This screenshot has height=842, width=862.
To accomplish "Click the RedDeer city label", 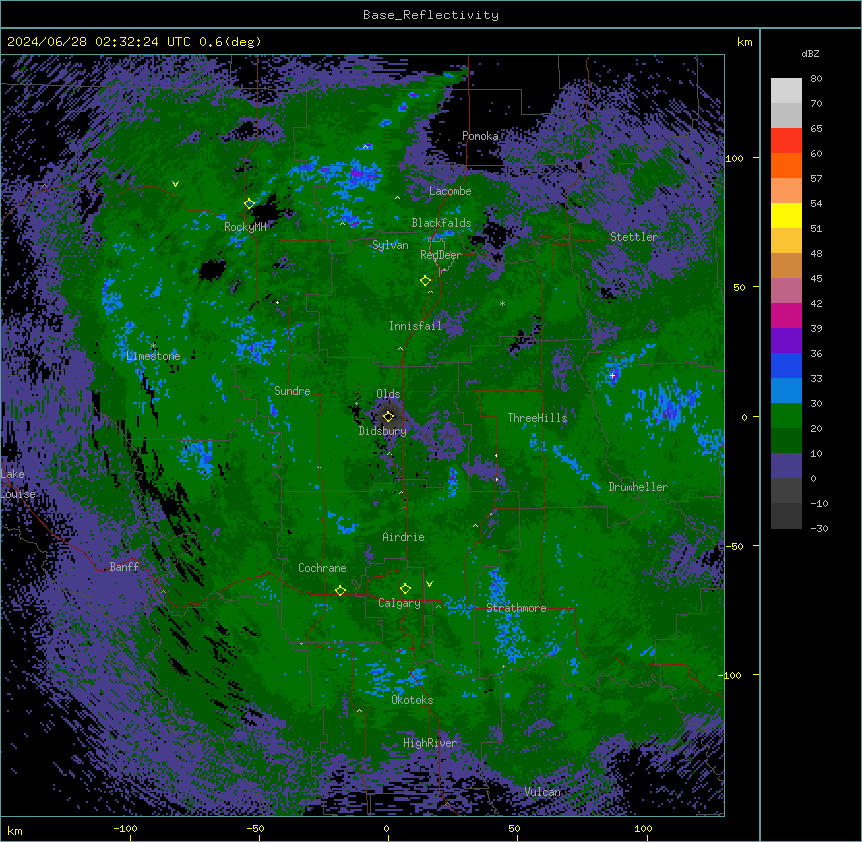I will tap(440, 255).
